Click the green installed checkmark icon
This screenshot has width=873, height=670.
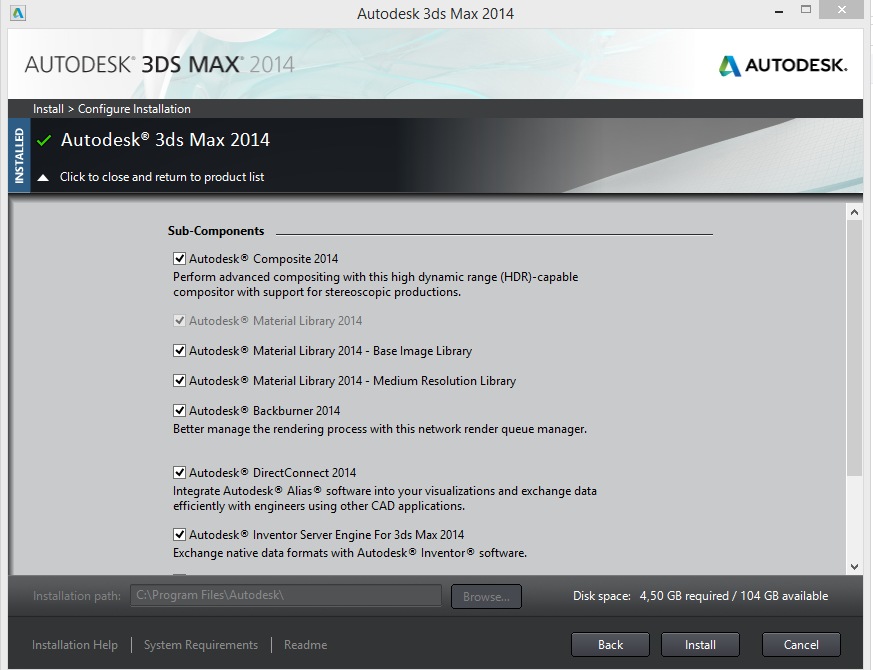(x=44, y=140)
